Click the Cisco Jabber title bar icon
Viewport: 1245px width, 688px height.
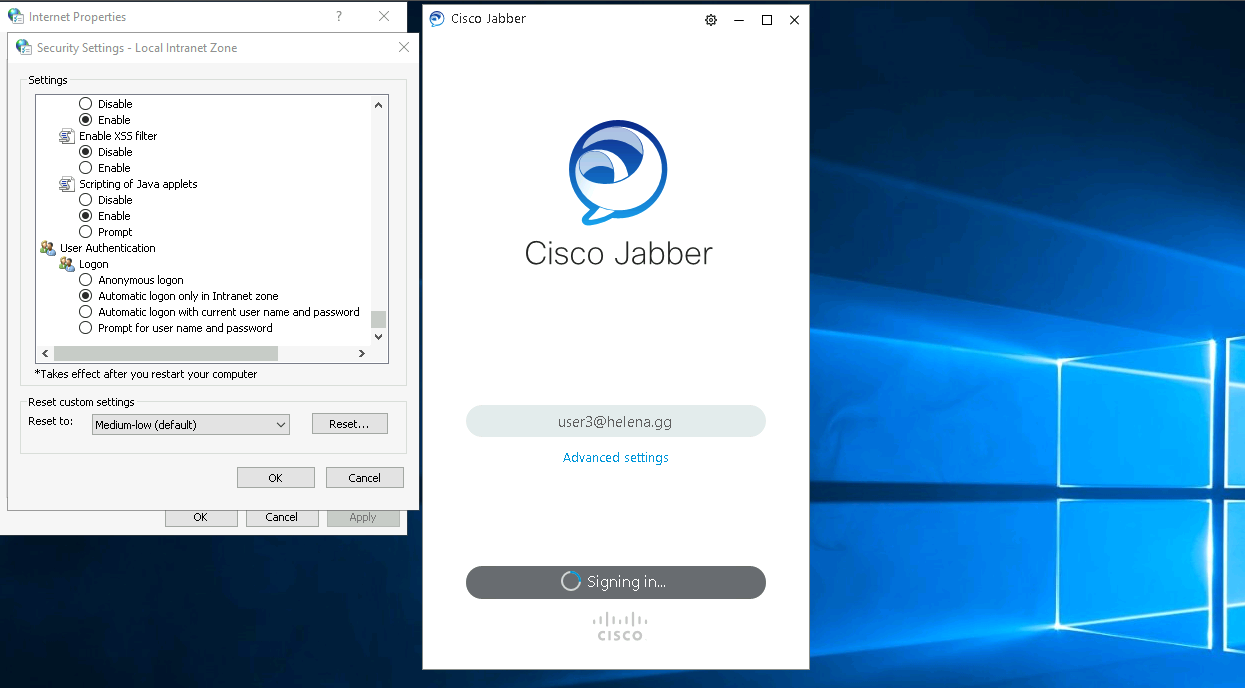[437, 19]
